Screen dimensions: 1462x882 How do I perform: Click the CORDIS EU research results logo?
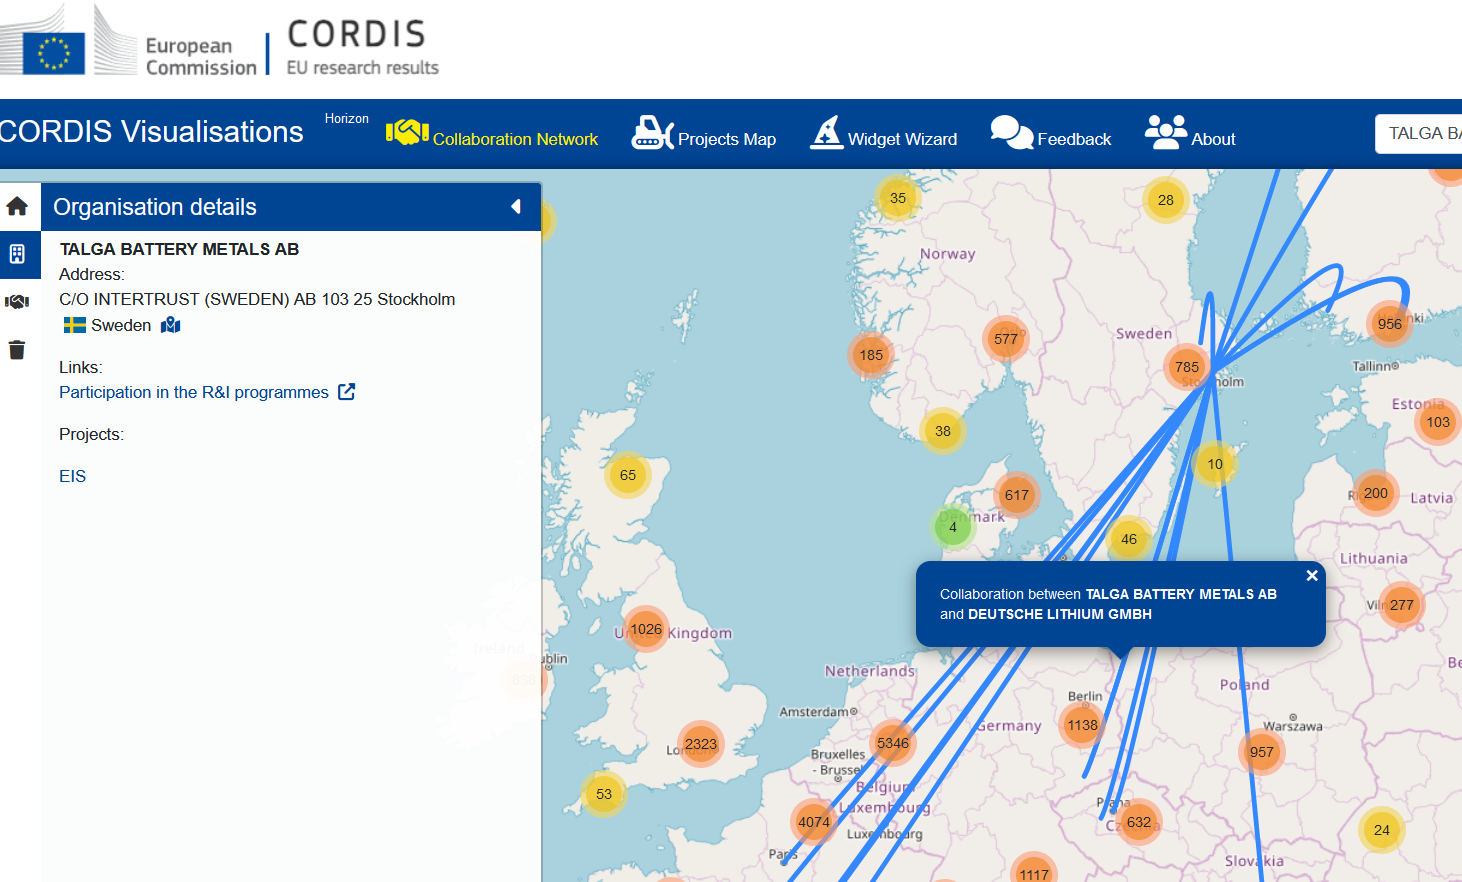(x=362, y=47)
